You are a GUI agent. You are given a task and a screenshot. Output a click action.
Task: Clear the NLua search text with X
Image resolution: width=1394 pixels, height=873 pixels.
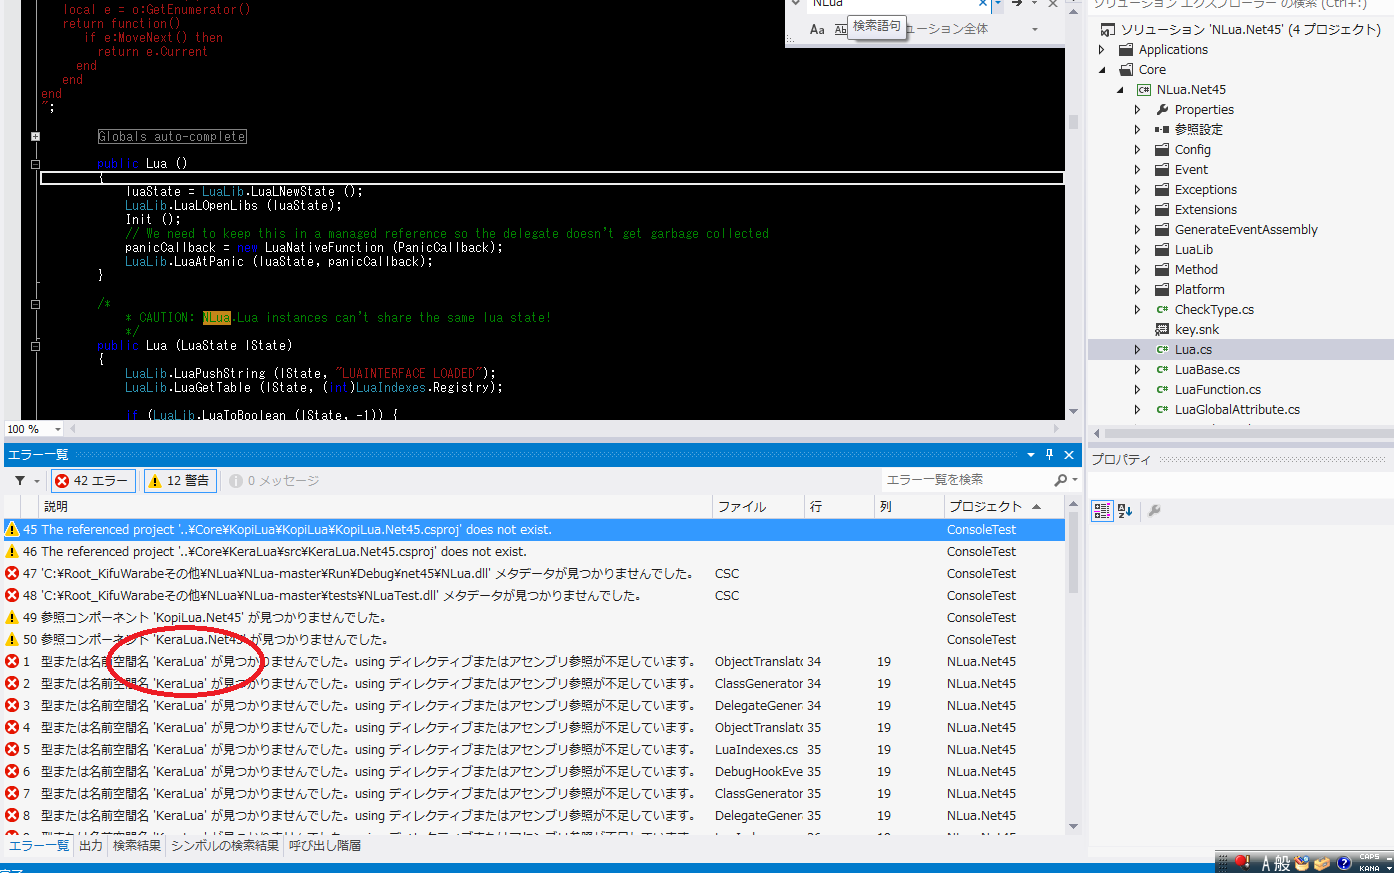(982, 4)
